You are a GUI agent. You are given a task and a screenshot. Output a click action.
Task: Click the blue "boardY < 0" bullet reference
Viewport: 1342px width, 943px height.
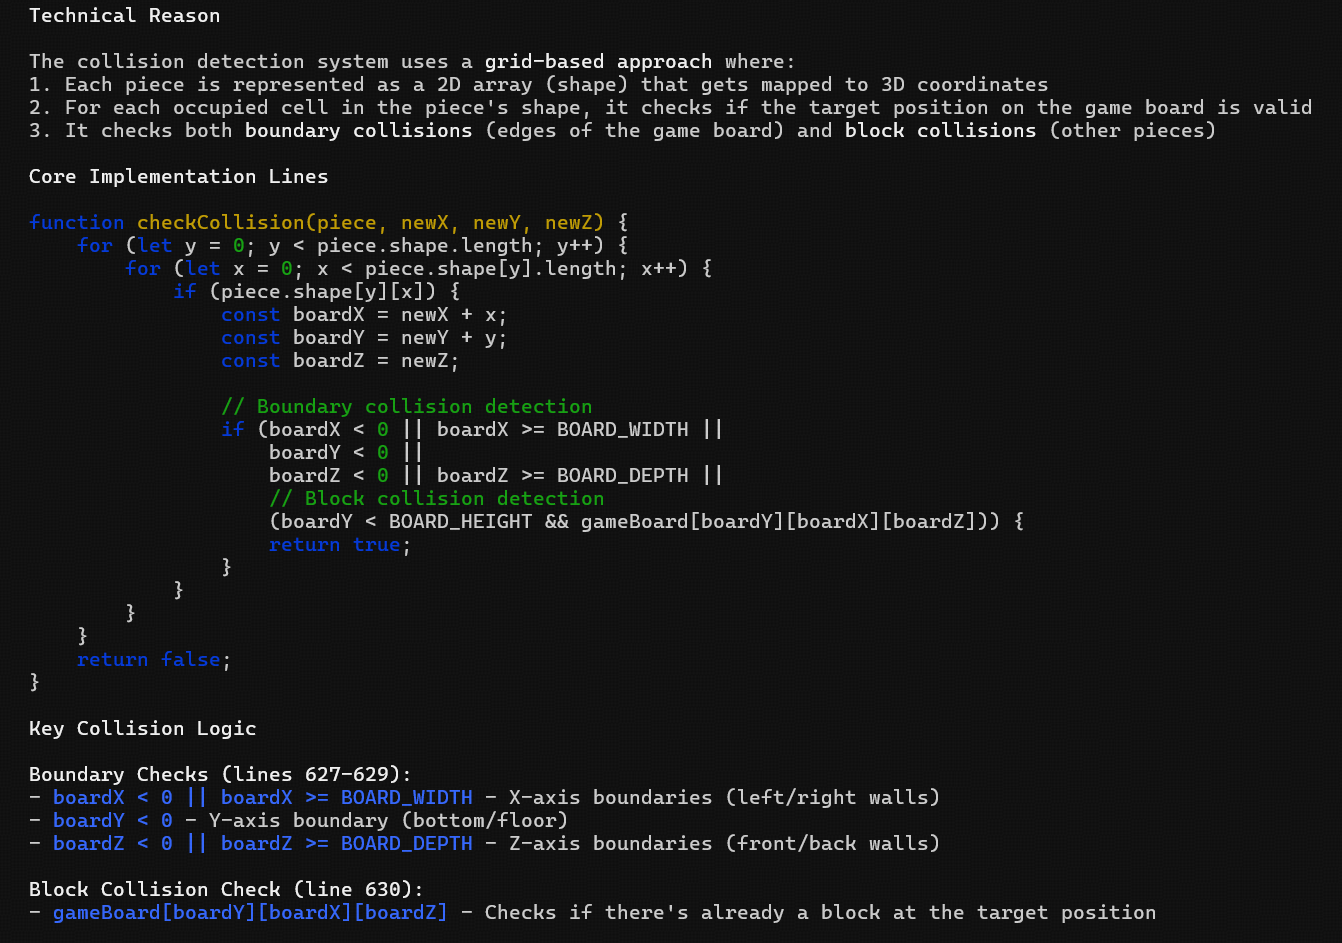[x=112, y=820]
